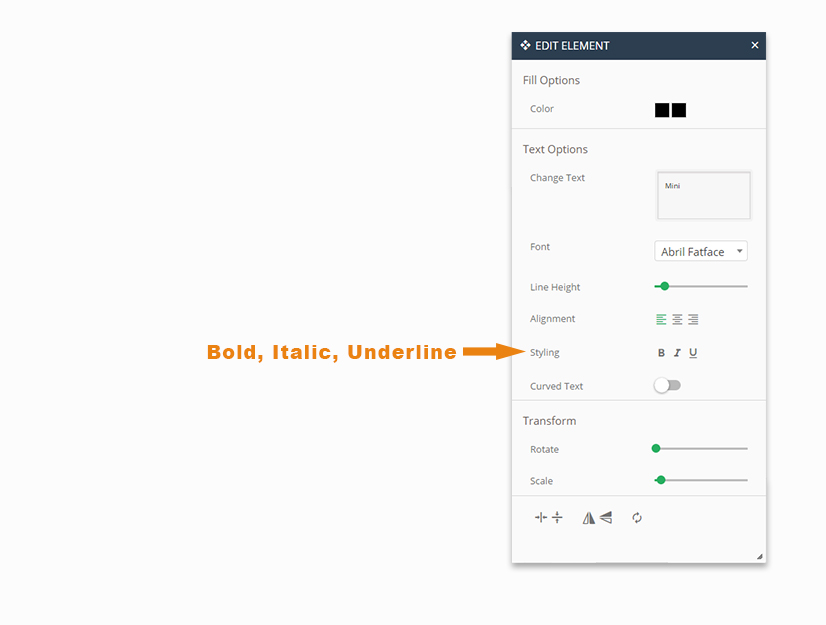Select the first black color swatch
Screen dimensions: 826x625
(662, 110)
